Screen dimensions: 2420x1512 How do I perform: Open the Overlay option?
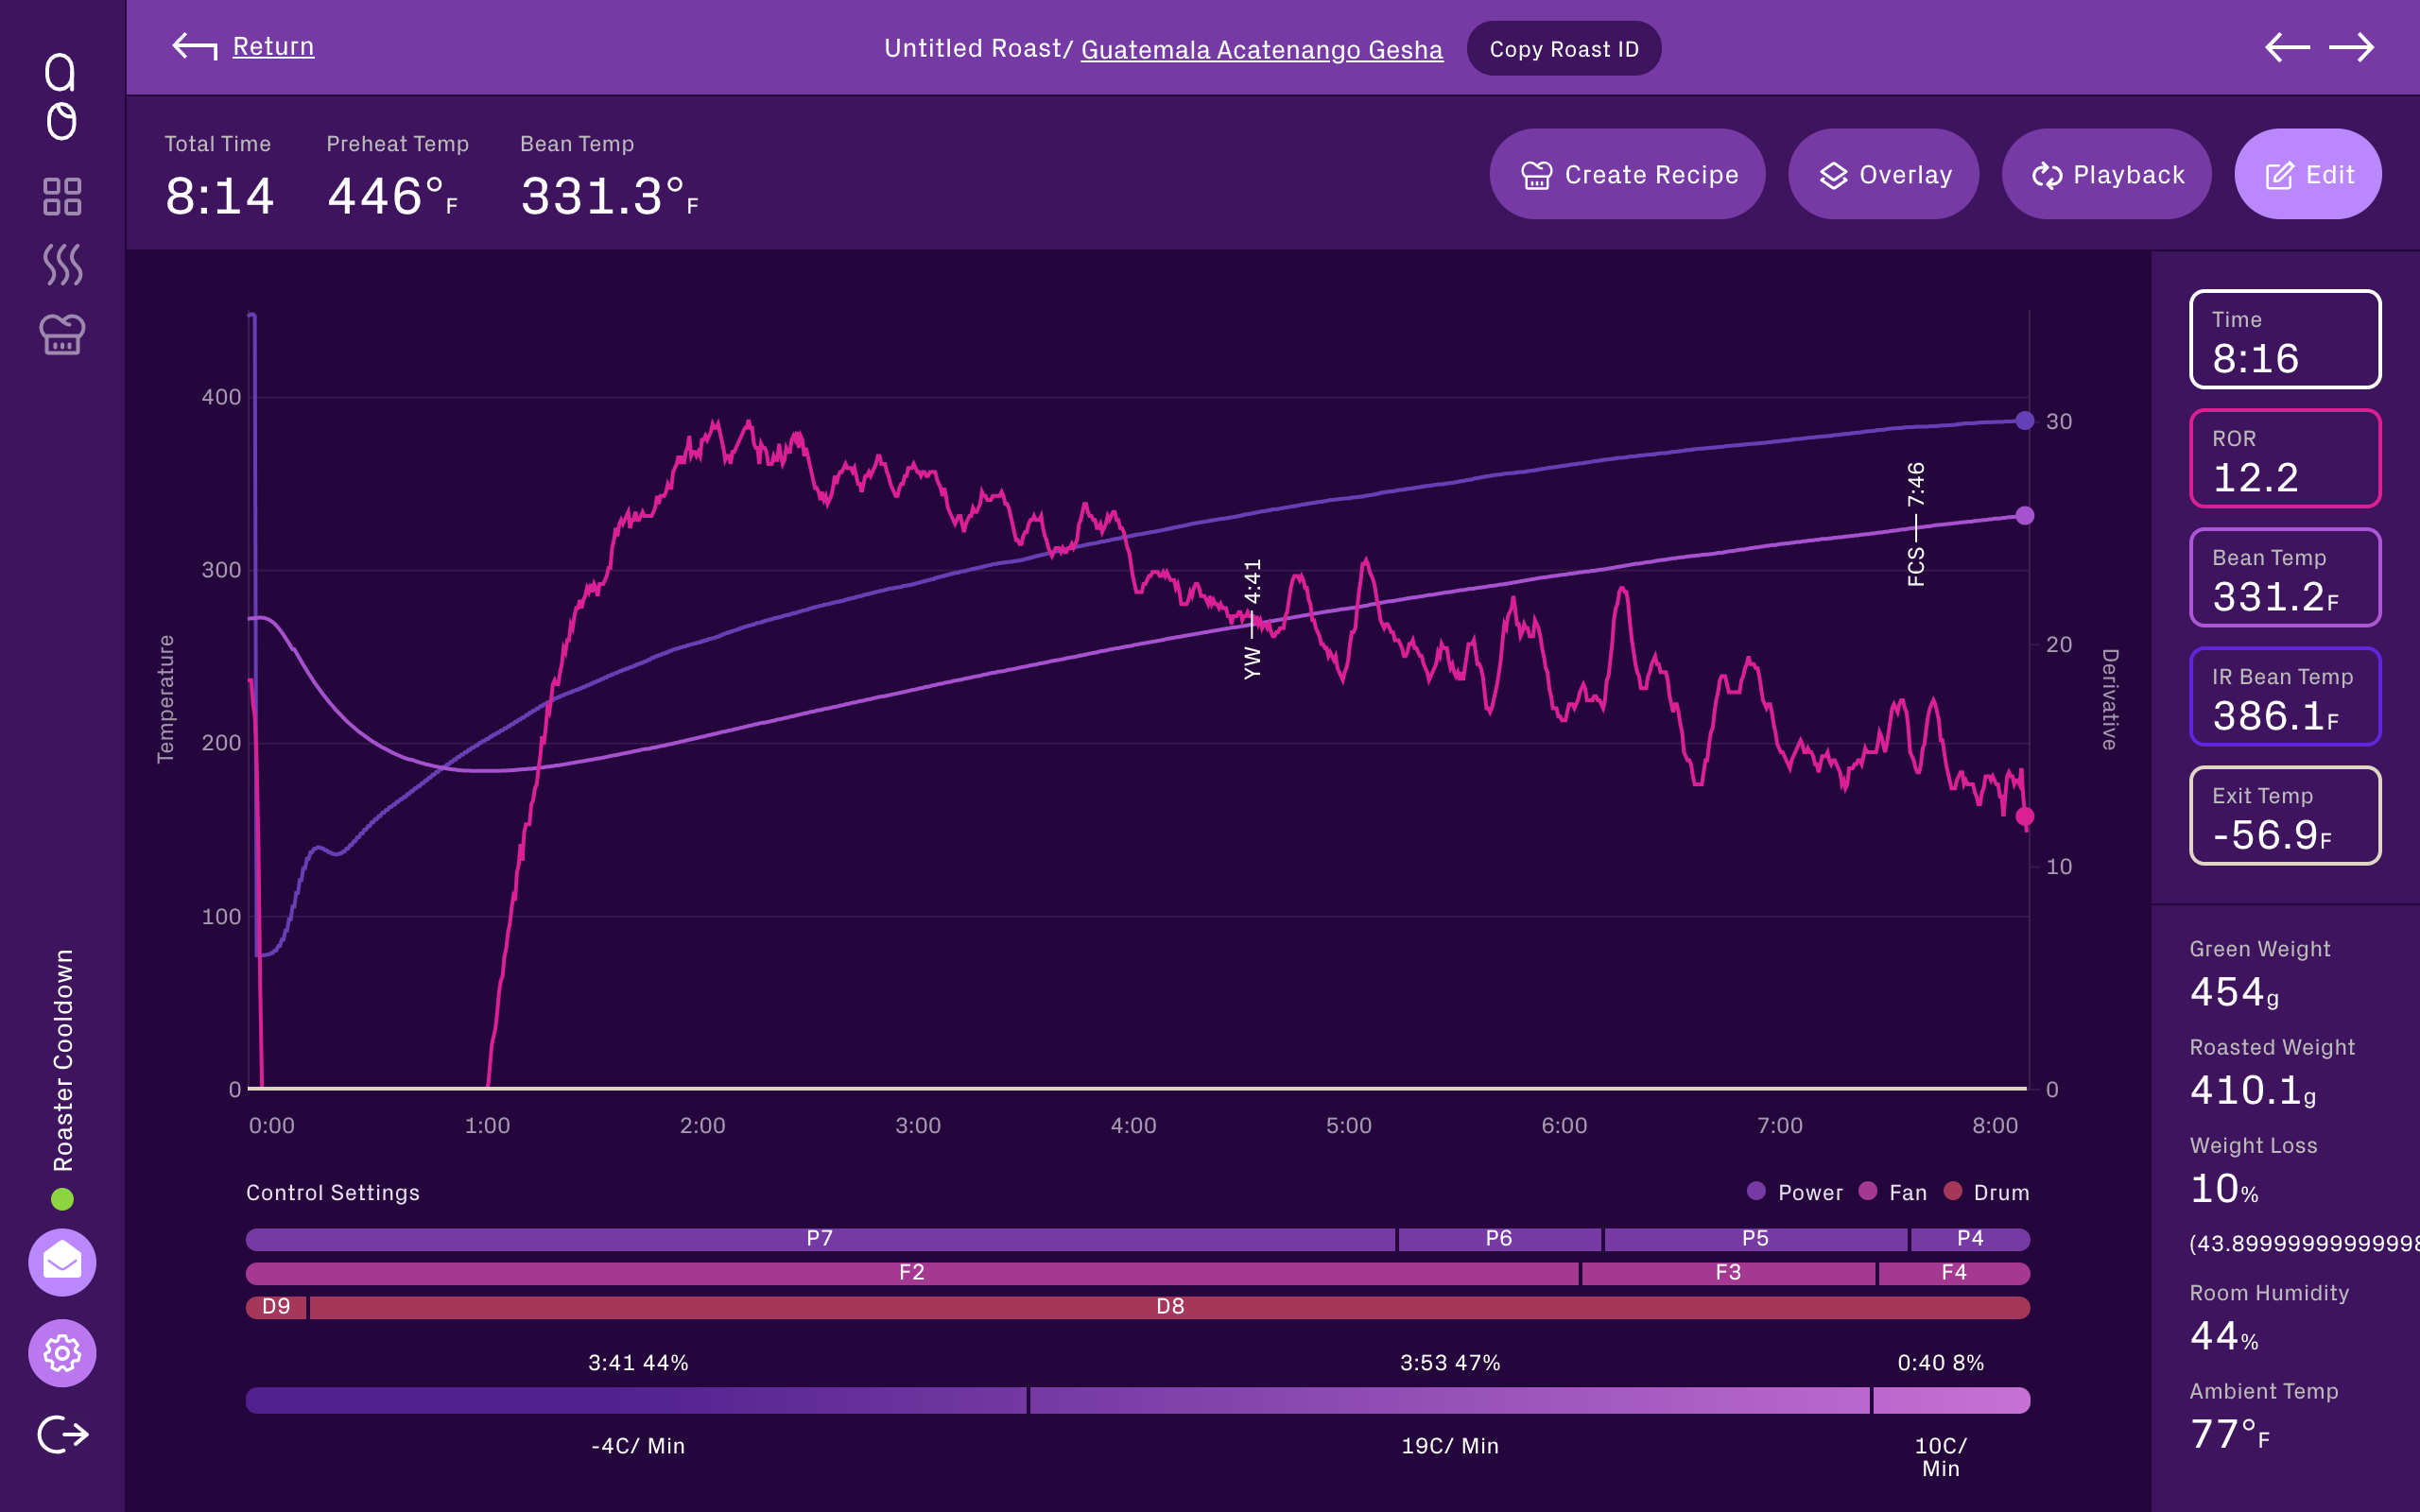(x=1883, y=174)
